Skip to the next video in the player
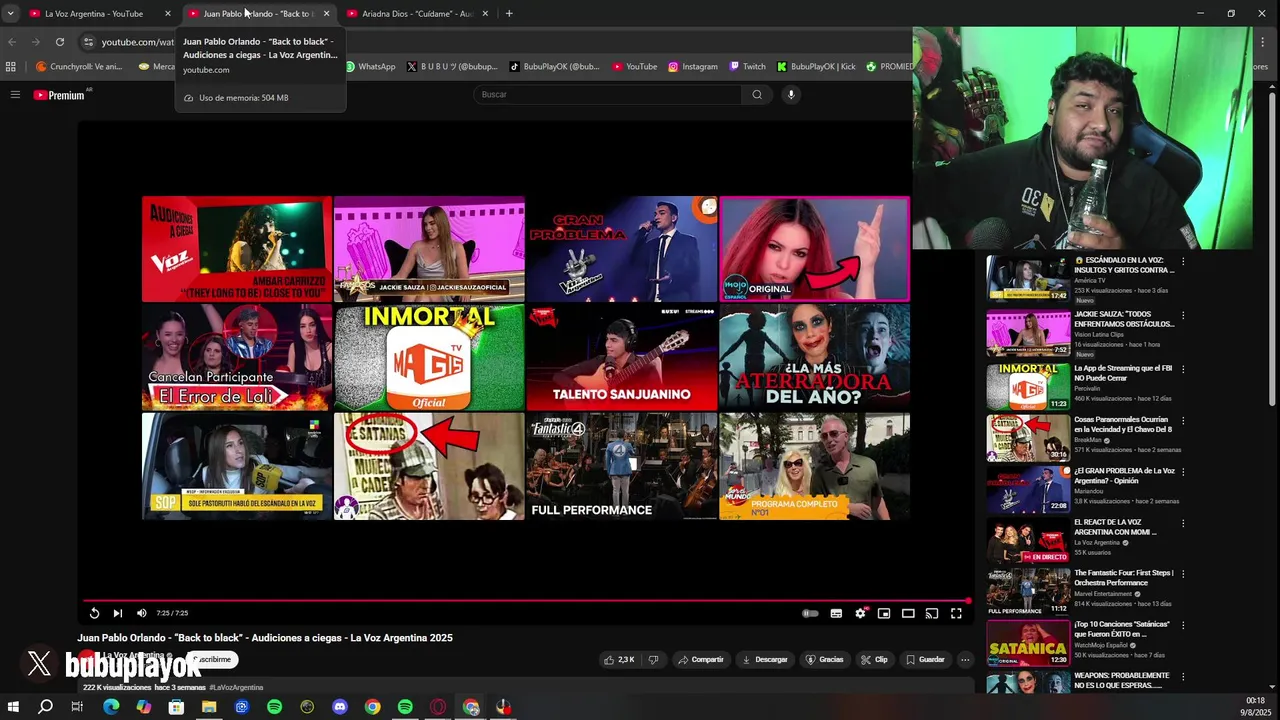Screen dimensions: 1280x720 tap(117, 613)
